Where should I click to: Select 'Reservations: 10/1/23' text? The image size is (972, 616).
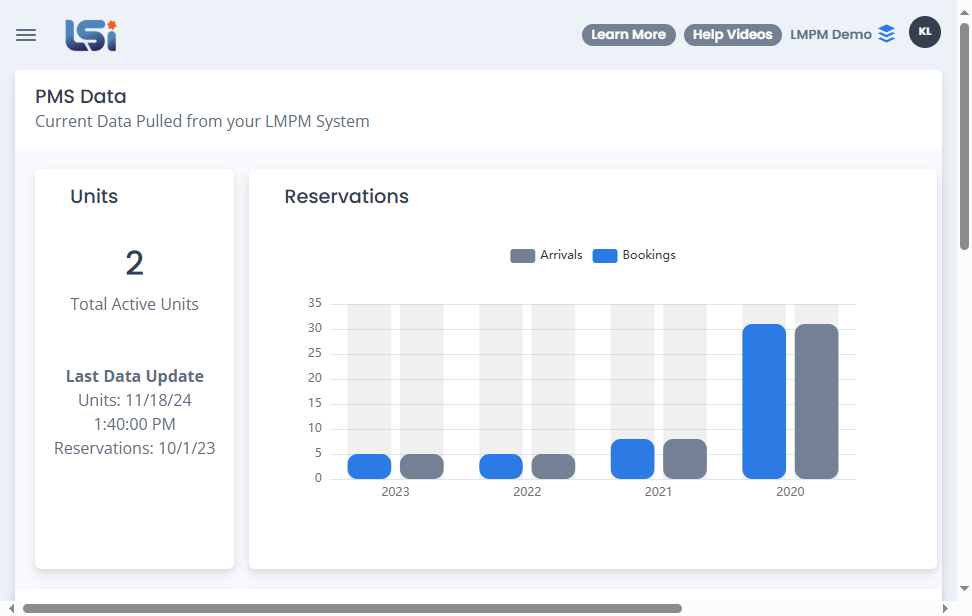(135, 448)
